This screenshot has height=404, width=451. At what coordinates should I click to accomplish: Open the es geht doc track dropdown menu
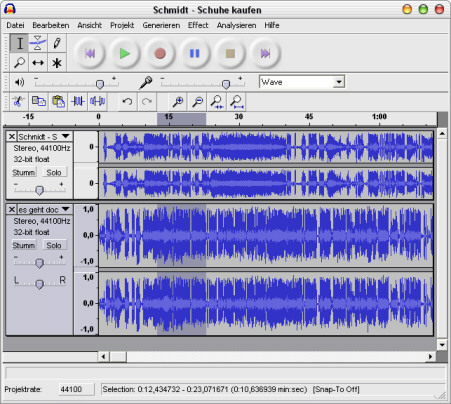pyautogui.click(x=66, y=209)
